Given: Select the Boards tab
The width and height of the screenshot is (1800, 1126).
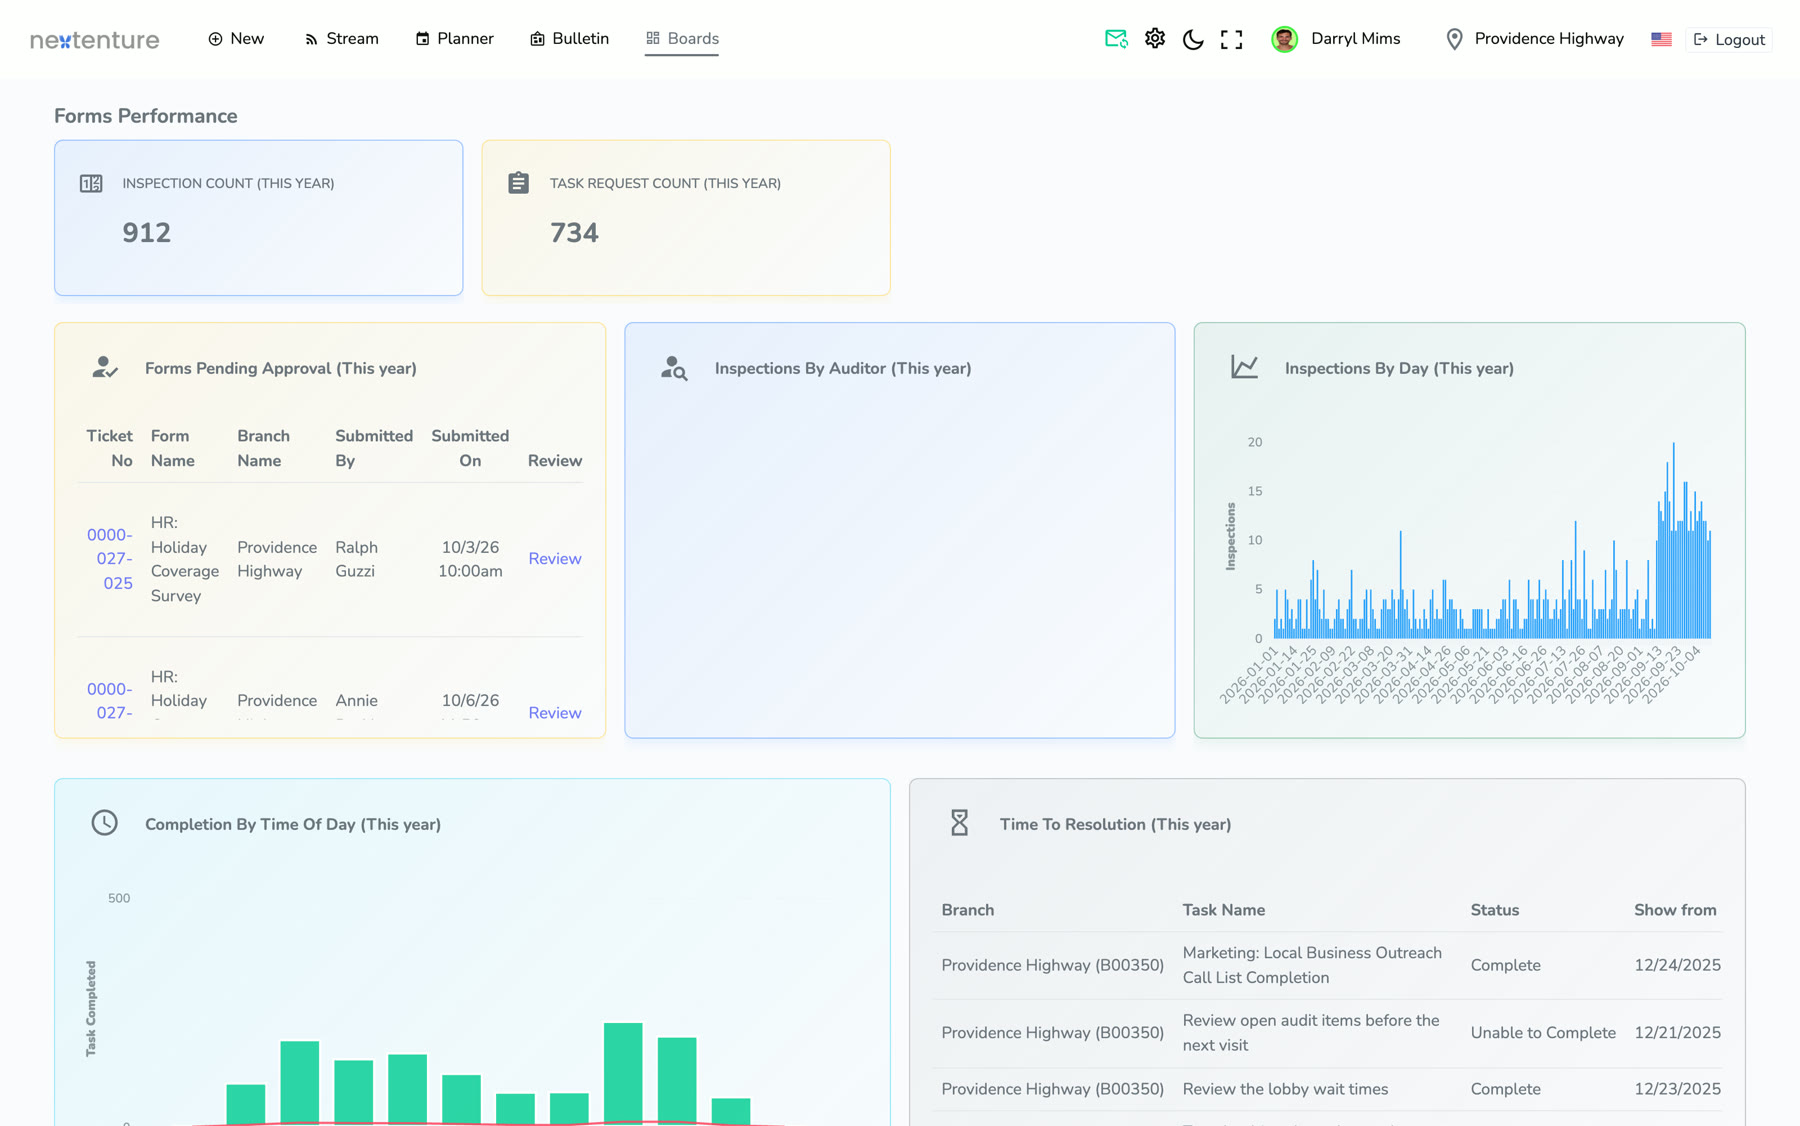Looking at the screenshot, I should click(682, 39).
